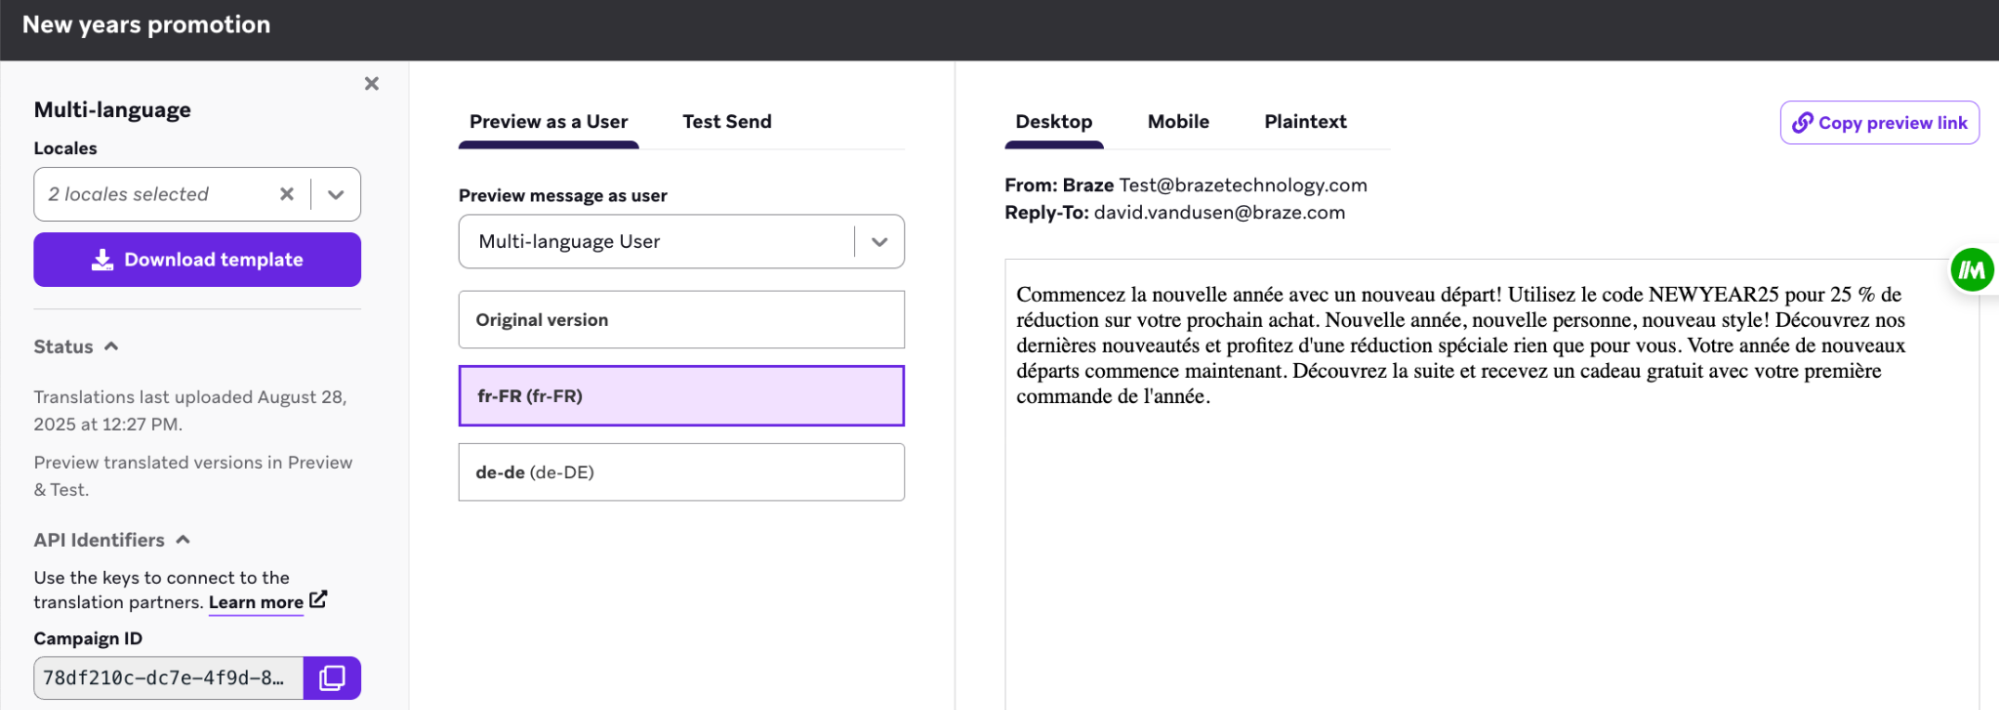Copy the Campaign ID to clipboard
The width and height of the screenshot is (1999, 710).
(332, 678)
